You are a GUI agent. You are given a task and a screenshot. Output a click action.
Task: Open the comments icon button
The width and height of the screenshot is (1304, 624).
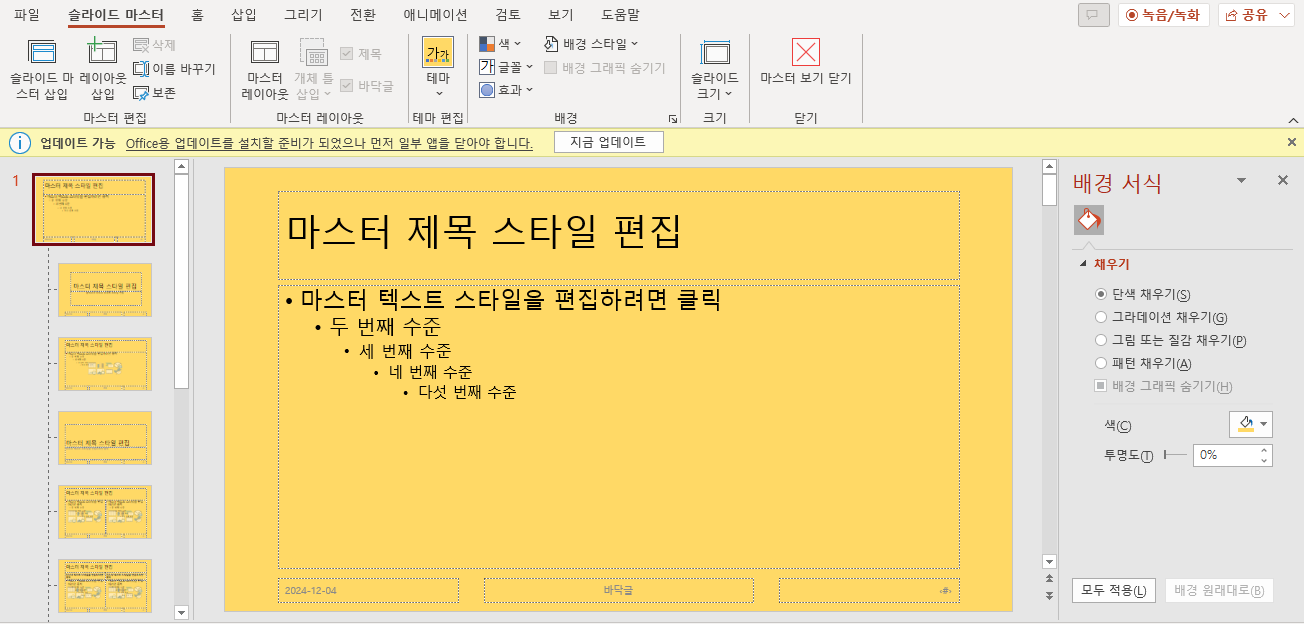pos(1094,15)
